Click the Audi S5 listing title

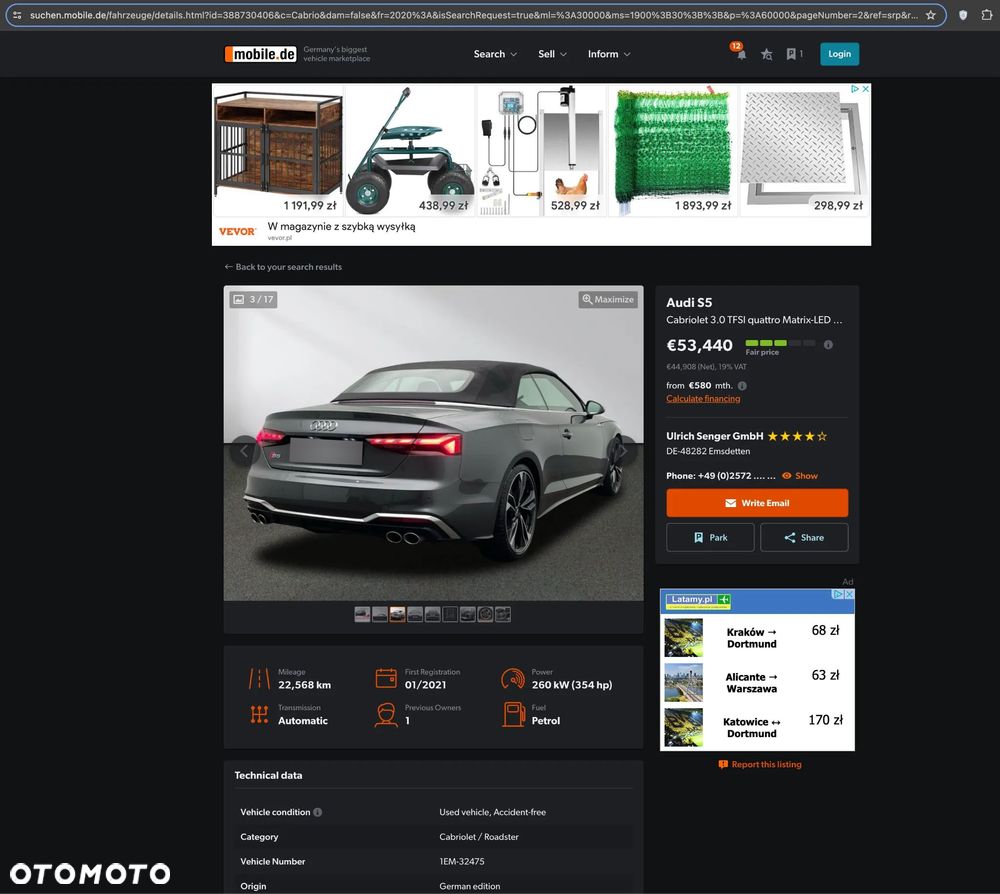(689, 303)
